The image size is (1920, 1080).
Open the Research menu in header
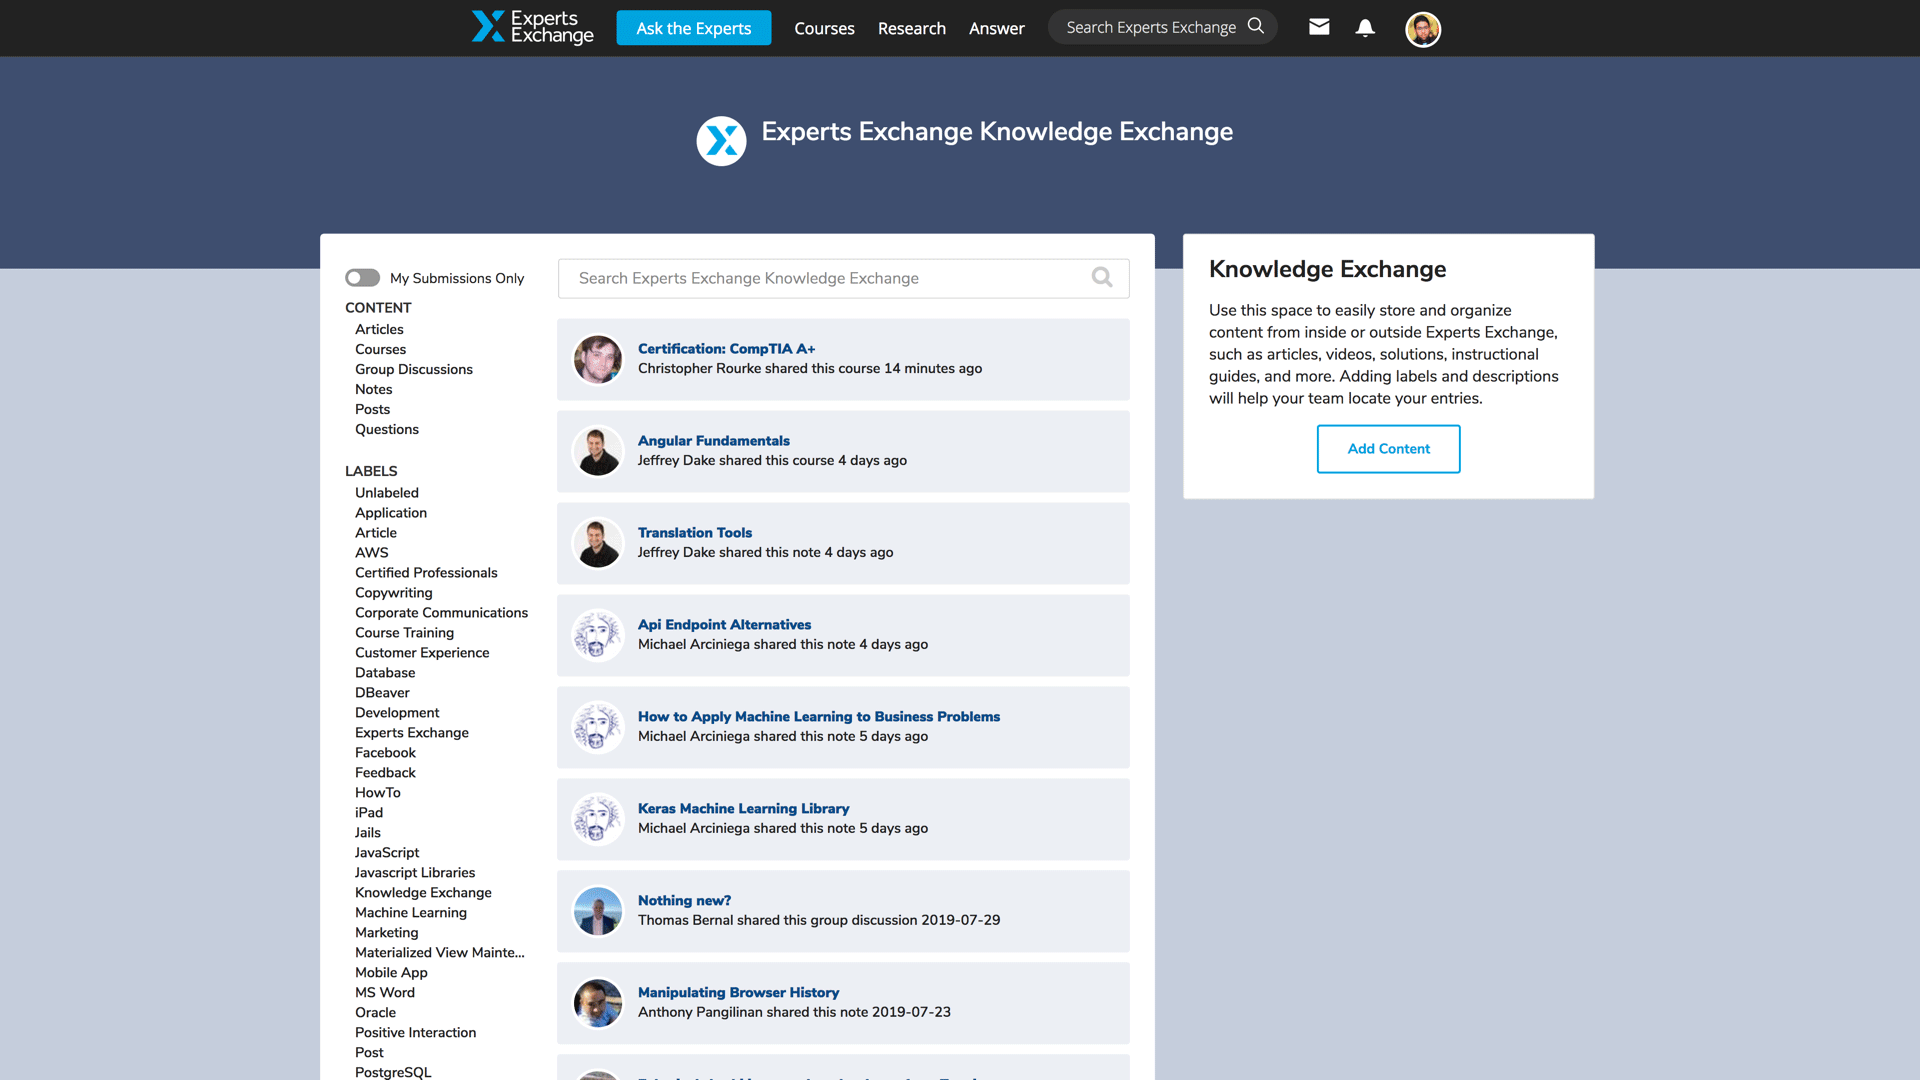[911, 28]
